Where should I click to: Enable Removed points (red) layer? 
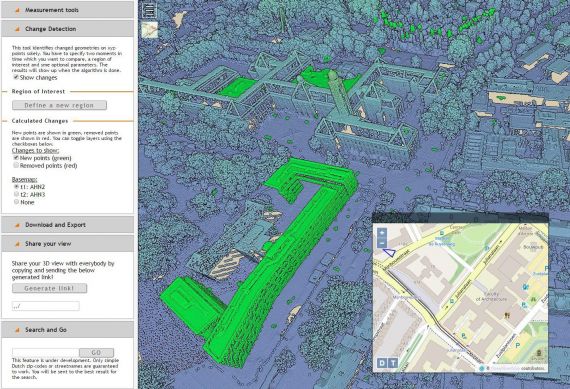pyautogui.click(x=16, y=165)
